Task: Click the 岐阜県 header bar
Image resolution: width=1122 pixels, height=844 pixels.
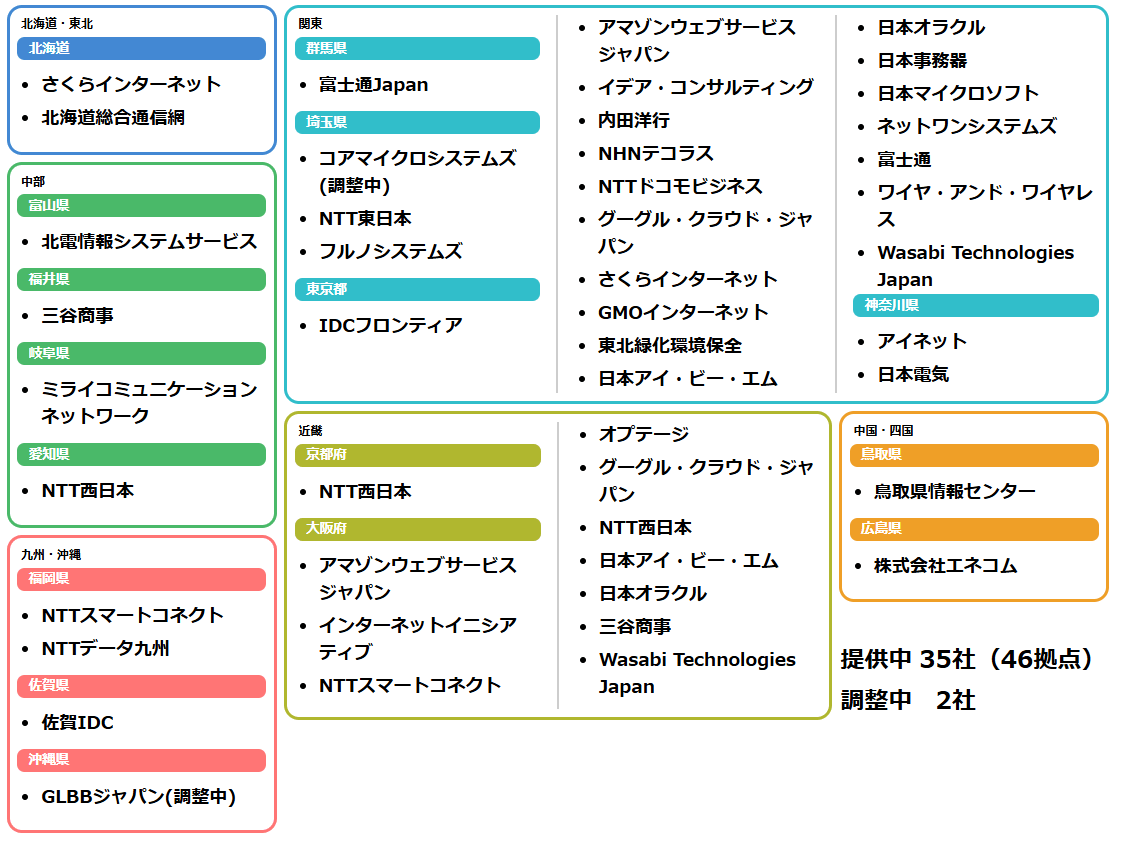Action: coord(142,354)
